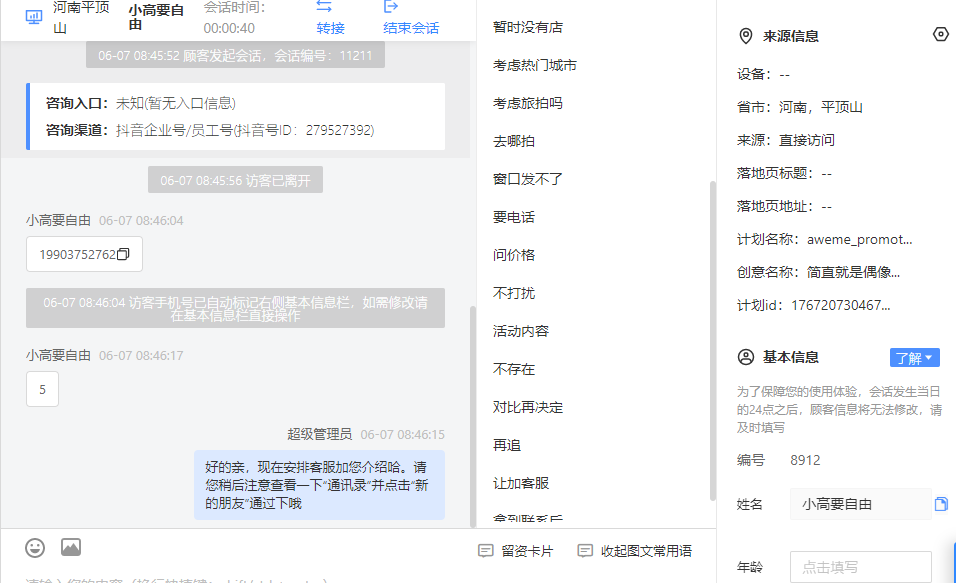Click the 留资卡片 button
The width and height of the screenshot is (956, 583).
(x=516, y=551)
